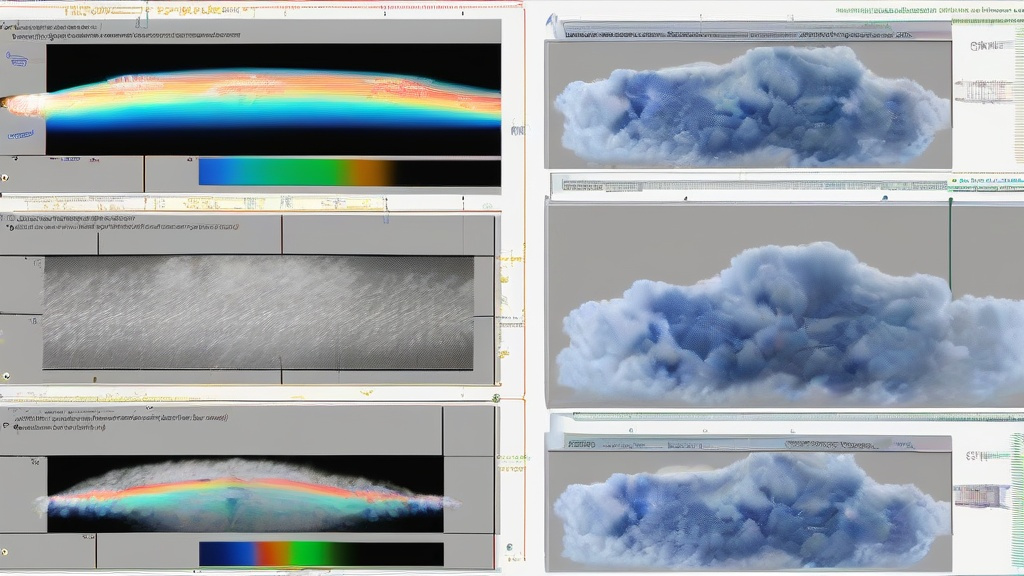The height and width of the screenshot is (576, 1024).
Task: Expand the header bar above the bottom-right cloud
Action: [750, 443]
